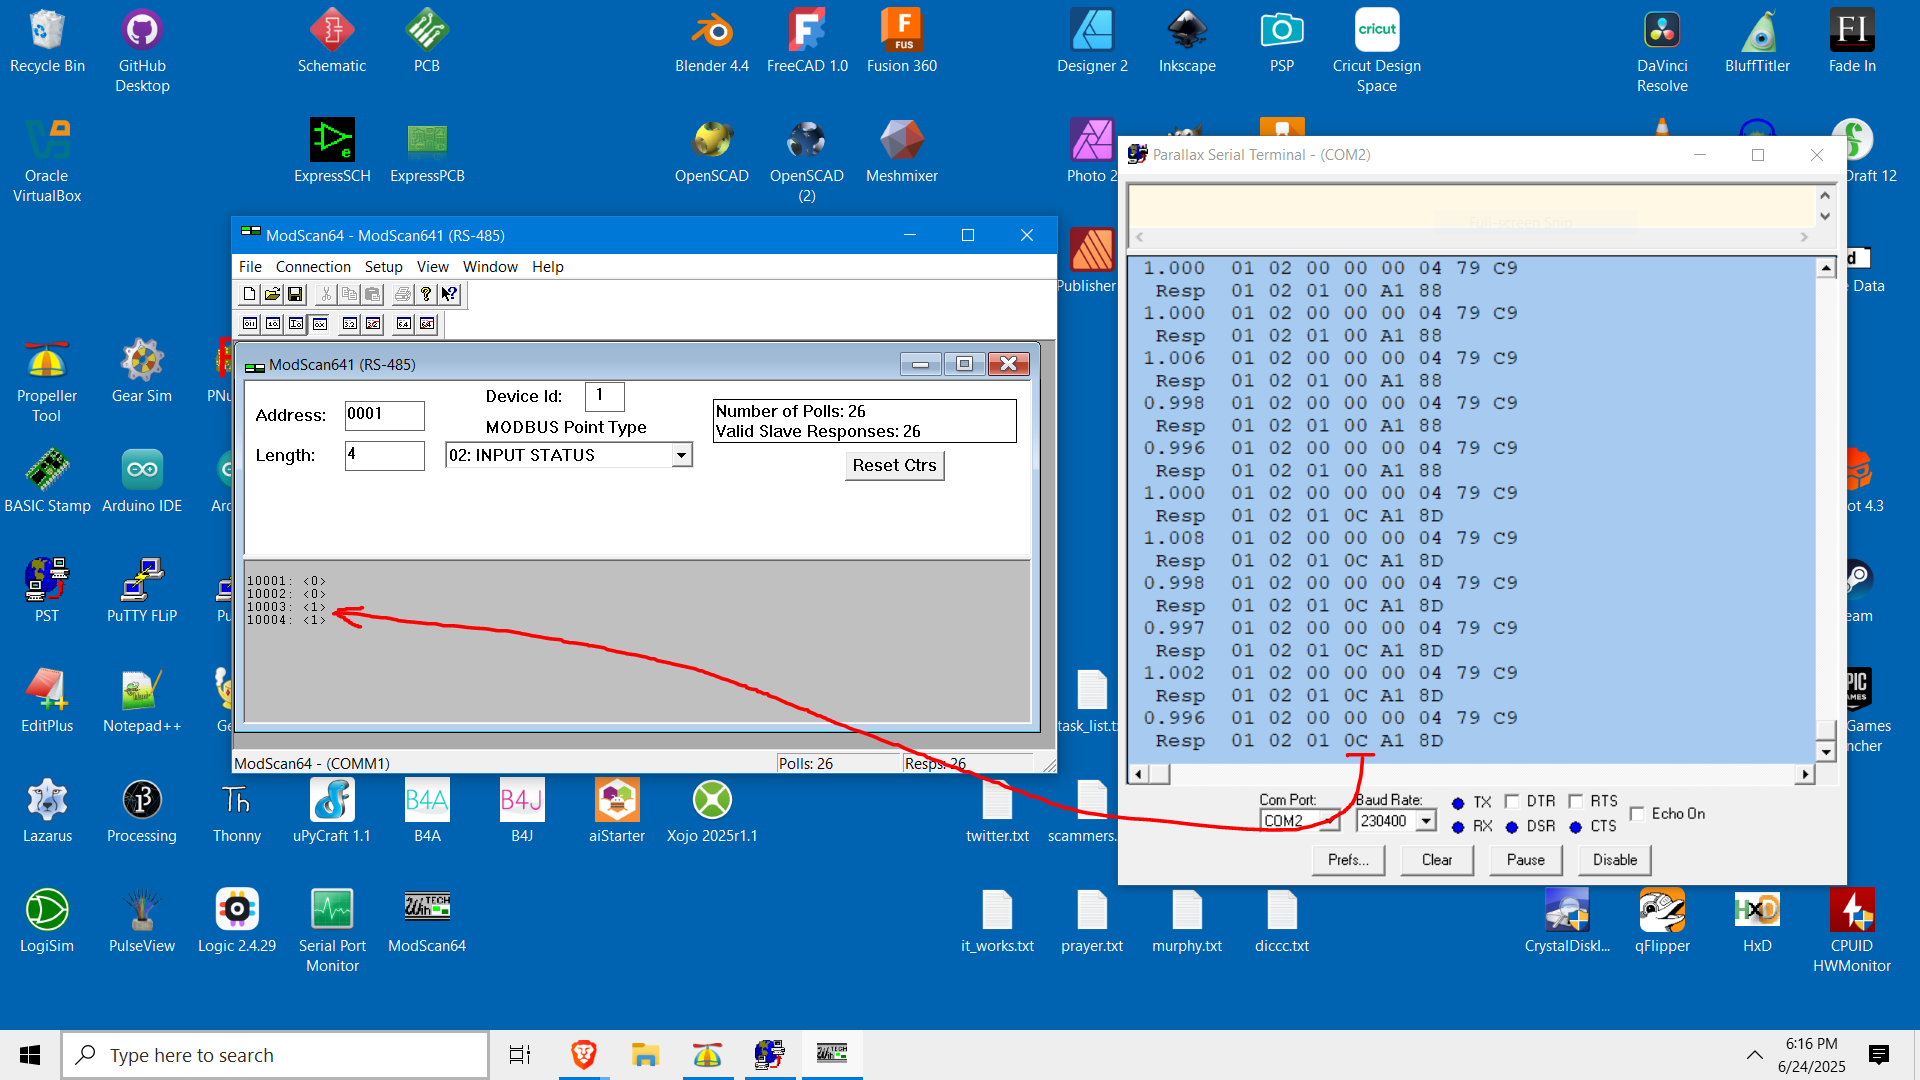This screenshot has height=1080, width=1920.
Task: Click the Length input field showing 4
Action: 384,455
